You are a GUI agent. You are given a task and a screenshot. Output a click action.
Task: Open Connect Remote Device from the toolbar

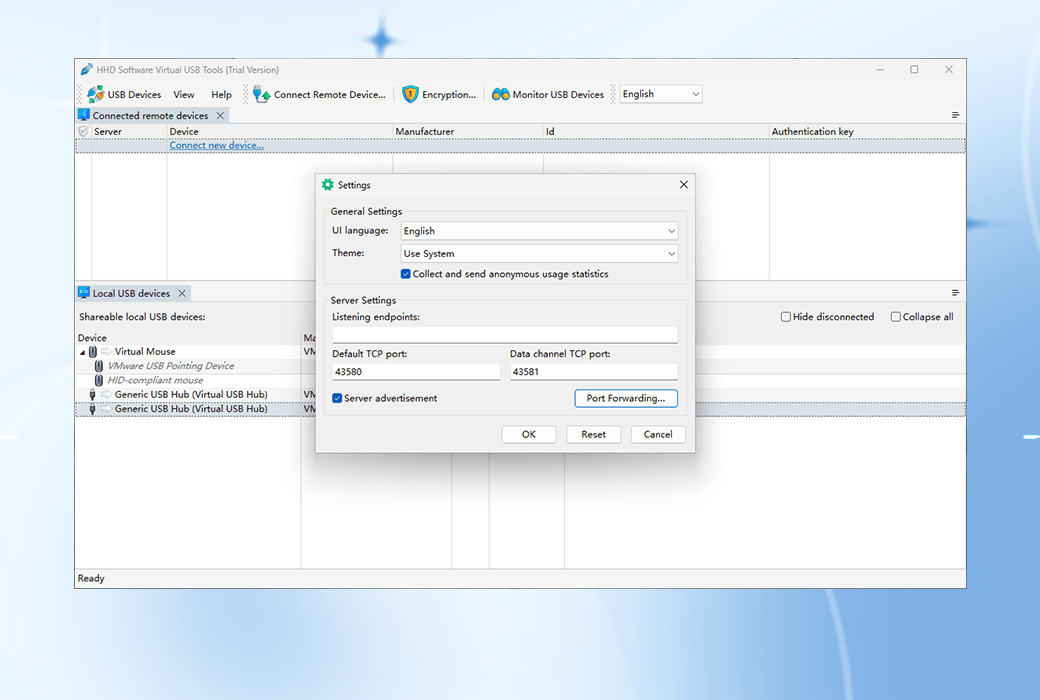[x=259, y=94]
